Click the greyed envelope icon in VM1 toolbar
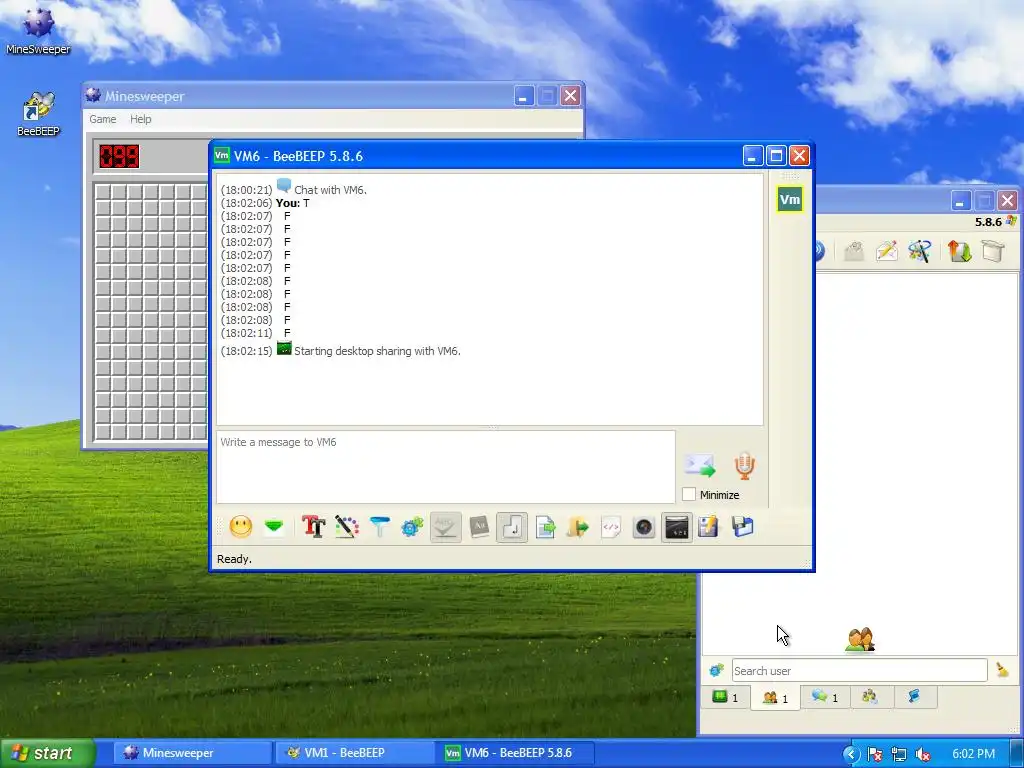The image size is (1024, 768). point(854,251)
